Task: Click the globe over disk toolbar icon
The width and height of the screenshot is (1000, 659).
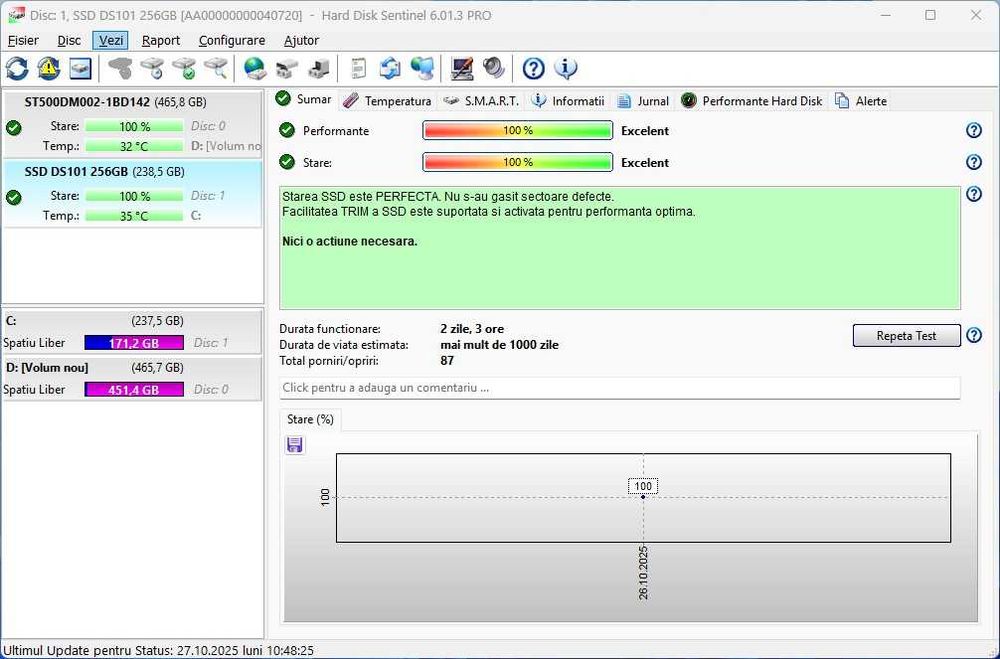Action: (255, 68)
